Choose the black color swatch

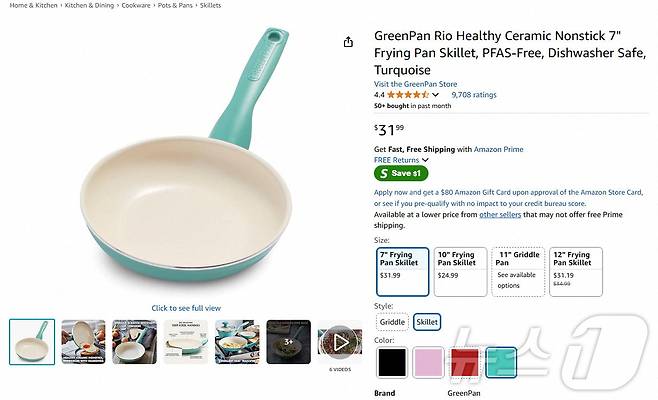coord(392,363)
